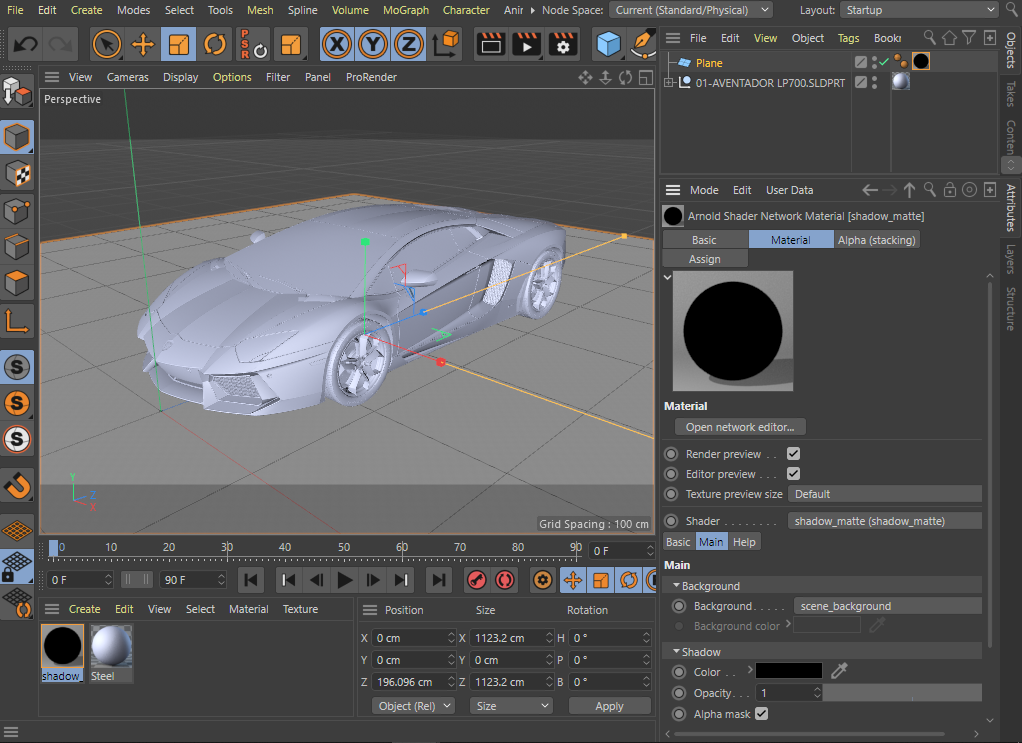Open the MoGraph menu

click(405, 10)
